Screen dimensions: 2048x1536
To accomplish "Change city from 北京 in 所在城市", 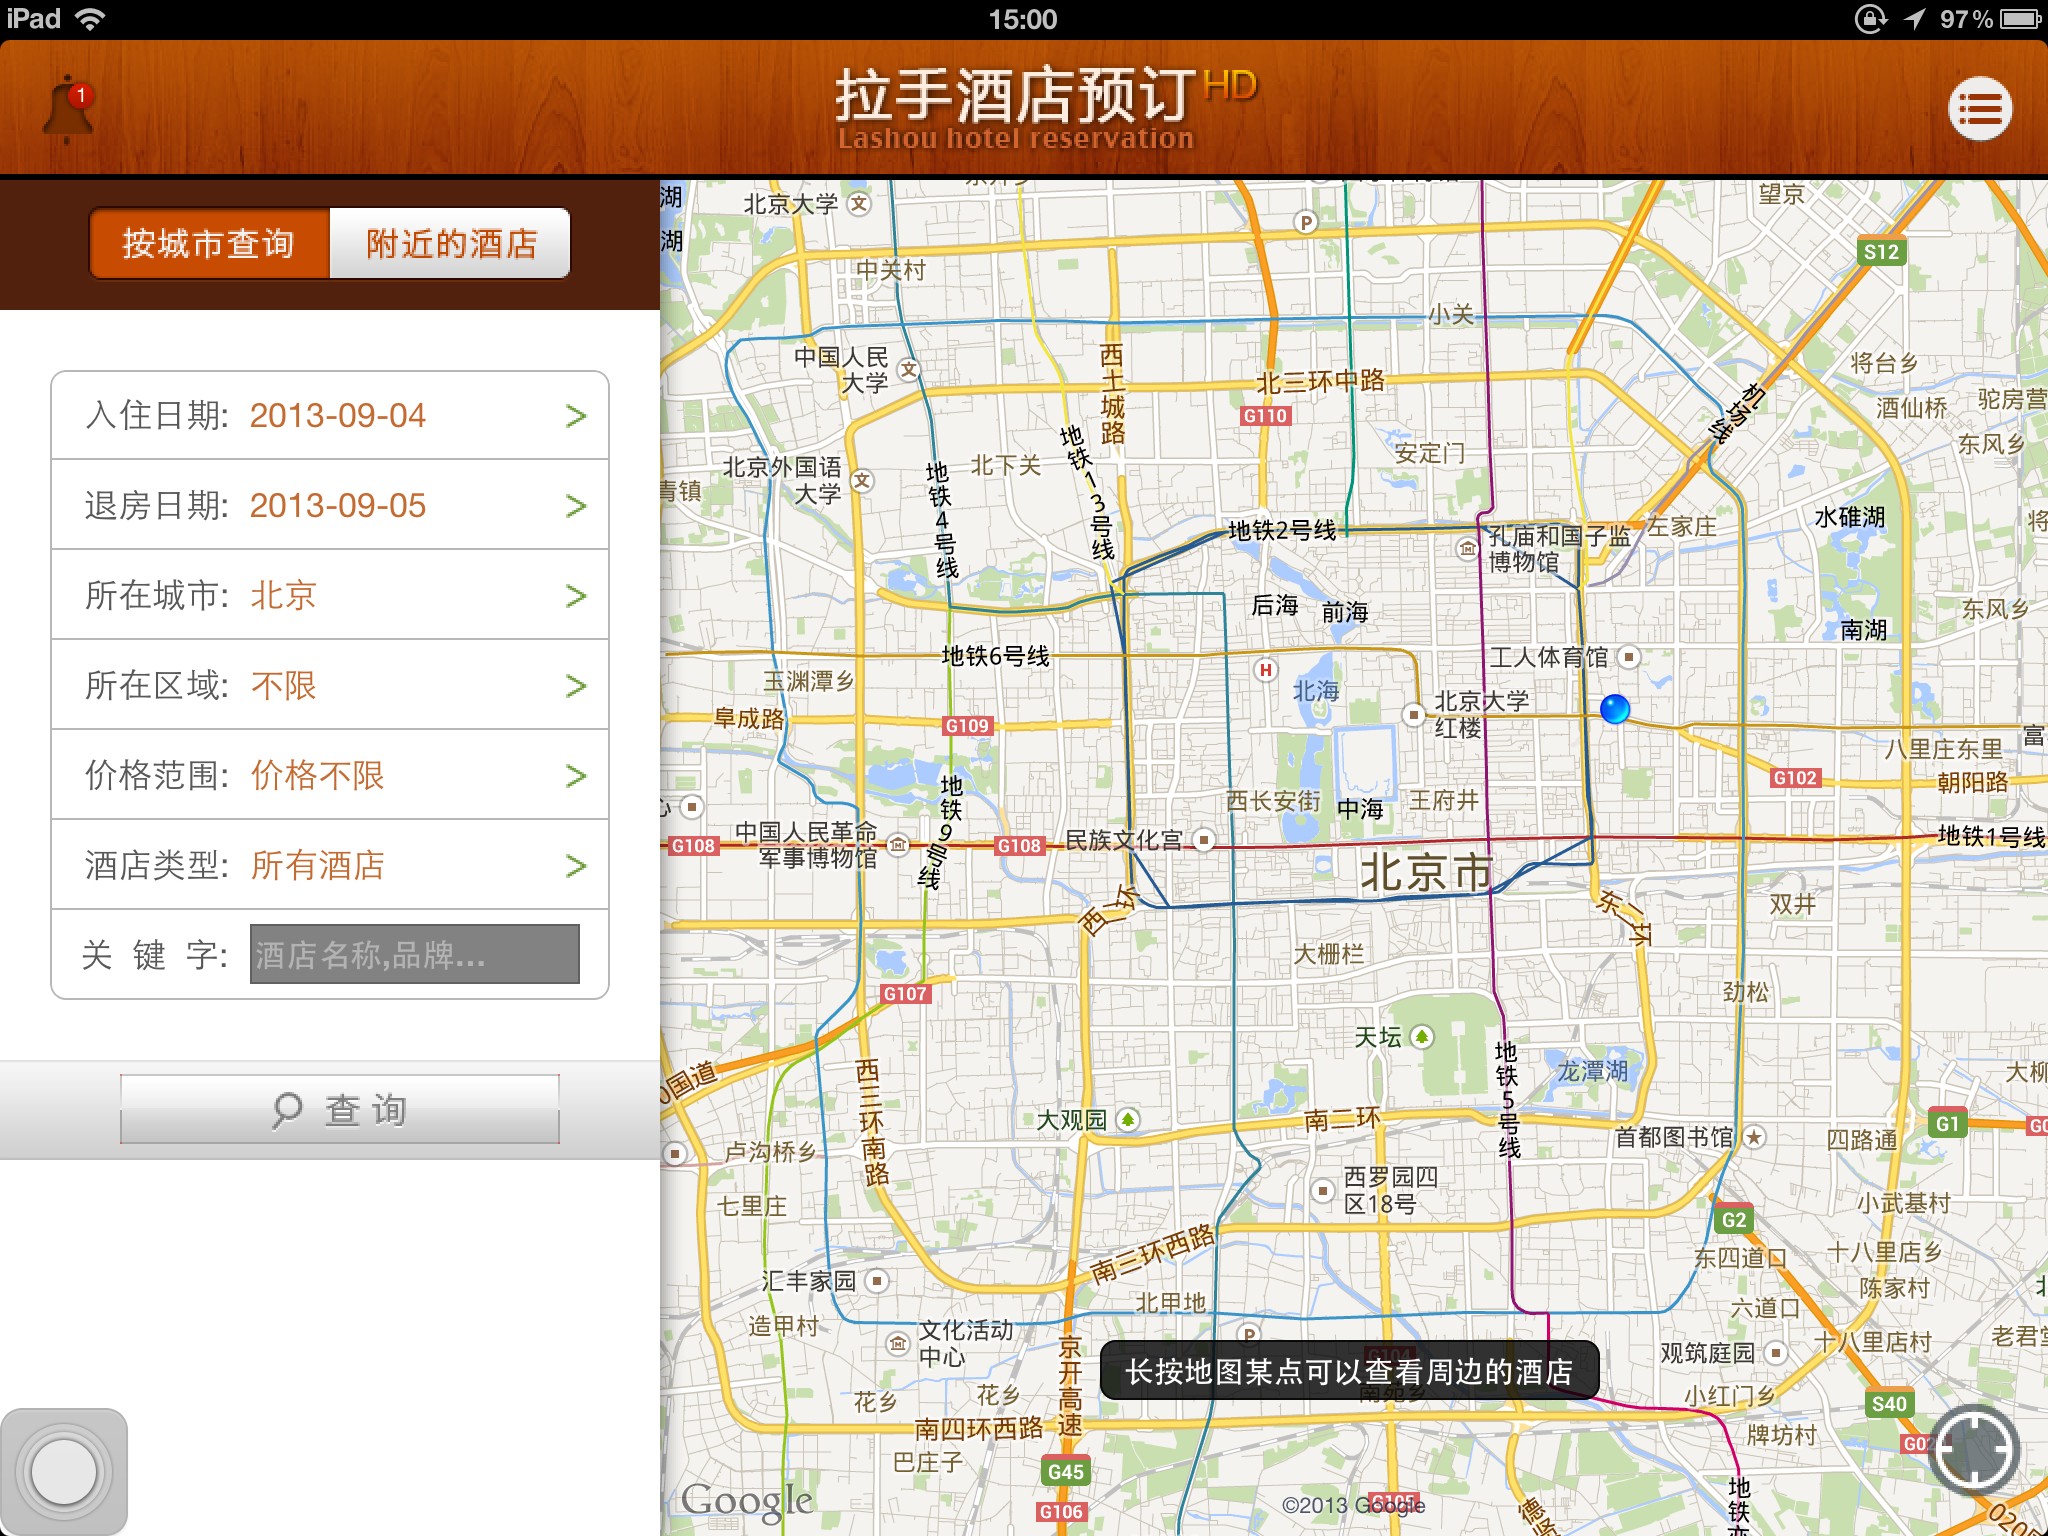I will pyautogui.click(x=330, y=595).
